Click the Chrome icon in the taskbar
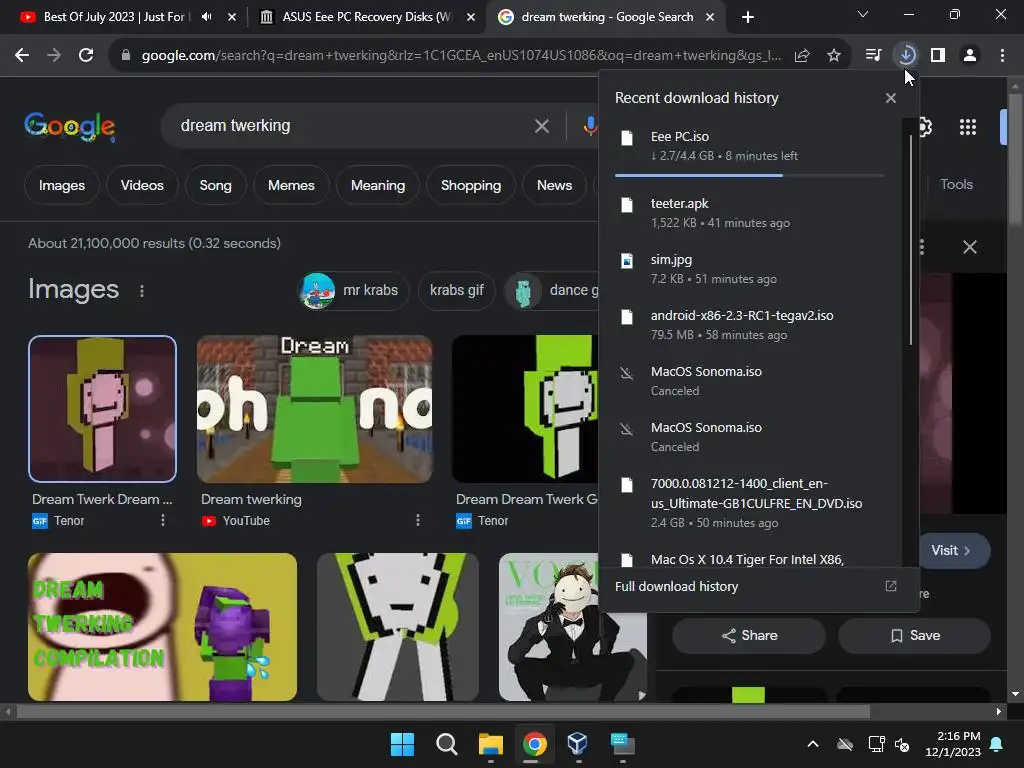This screenshot has height=768, width=1024. [534, 744]
